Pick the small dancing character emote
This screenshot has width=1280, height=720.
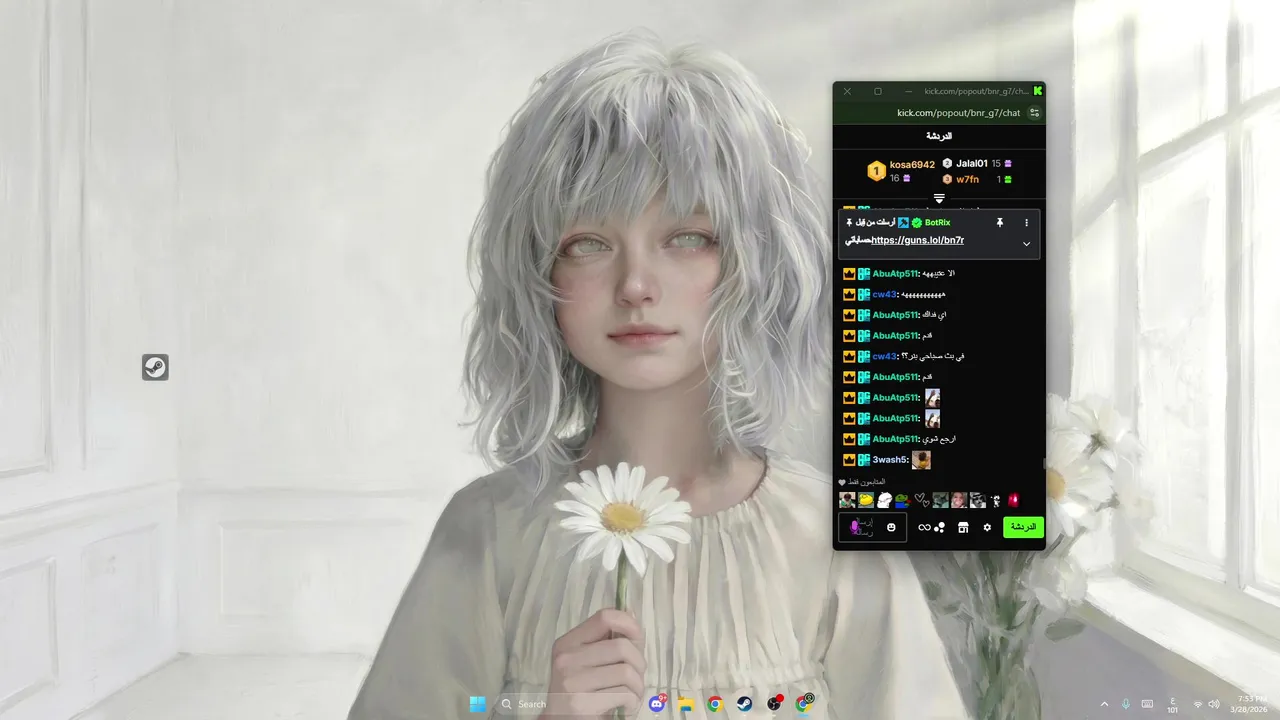[995, 500]
